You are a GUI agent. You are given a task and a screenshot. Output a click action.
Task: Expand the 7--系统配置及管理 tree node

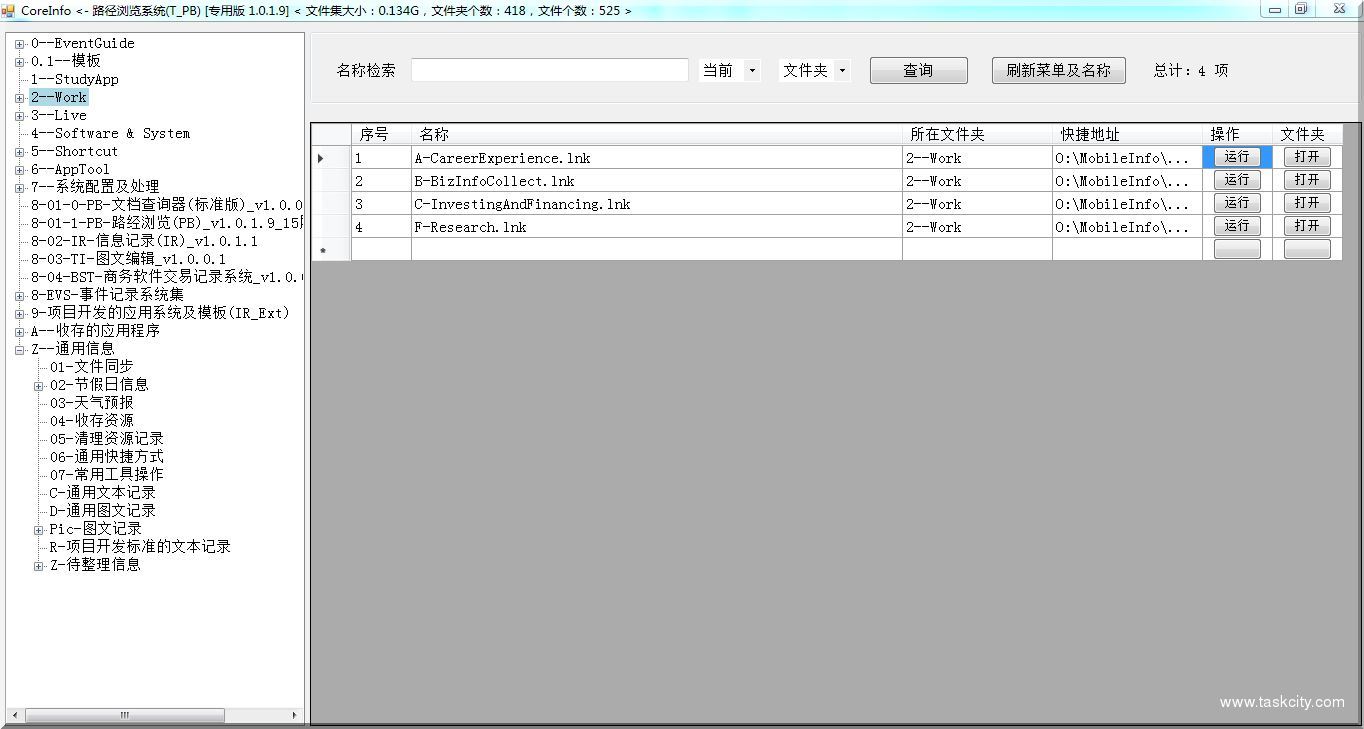pyautogui.click(x=17, y=186)
